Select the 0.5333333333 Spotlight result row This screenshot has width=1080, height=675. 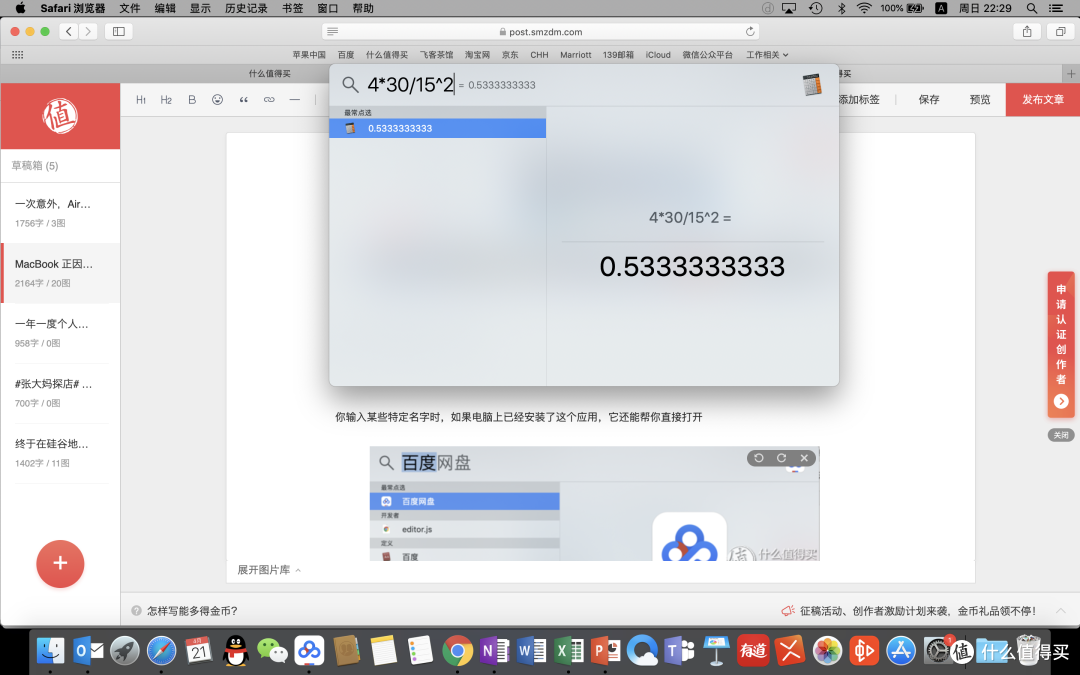[437, 128]
